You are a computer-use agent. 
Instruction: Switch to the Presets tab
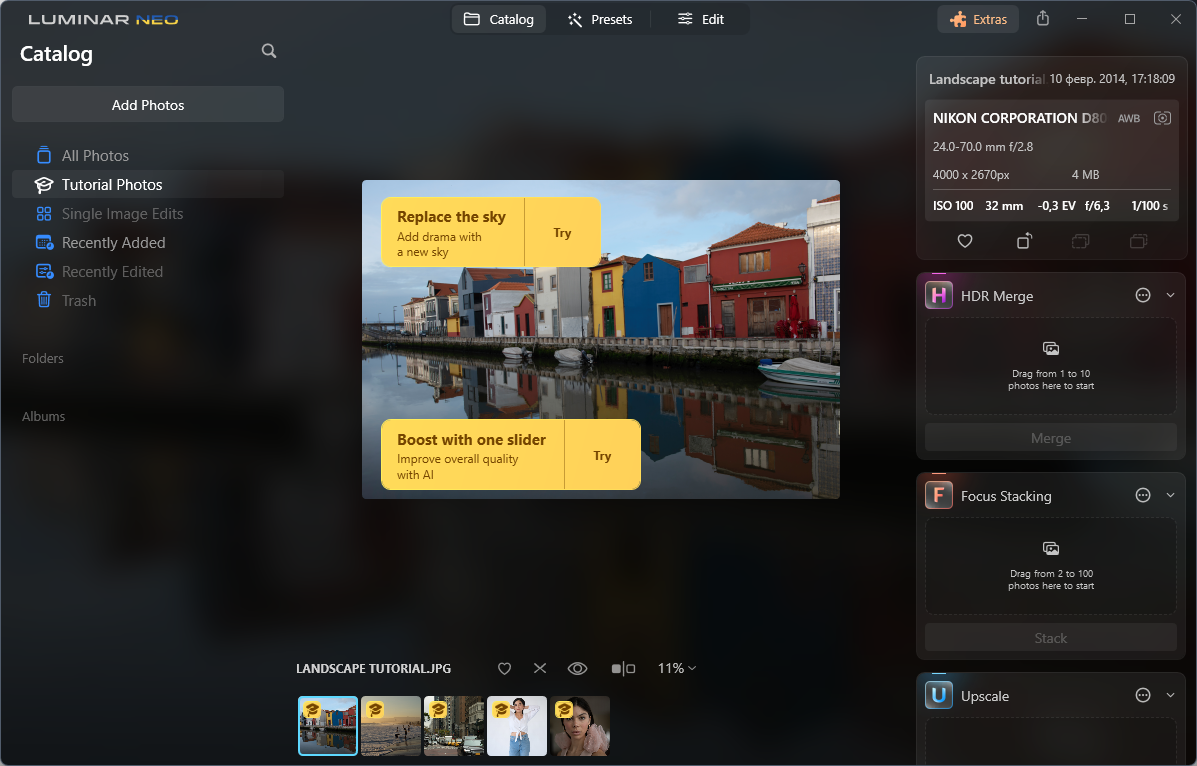(600, 18)
